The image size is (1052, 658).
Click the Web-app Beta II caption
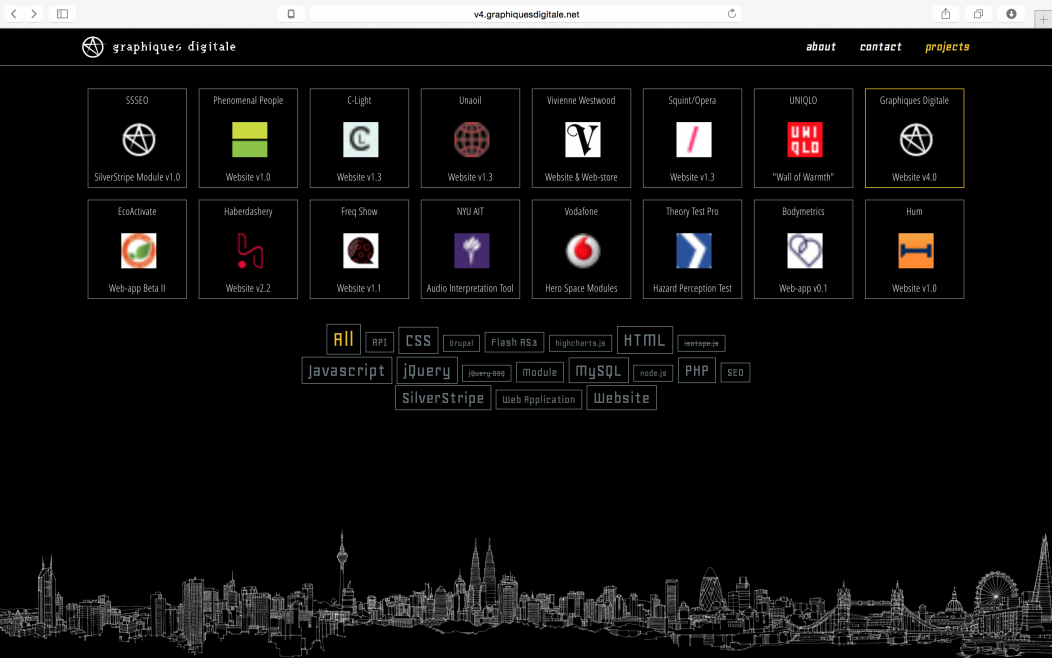coord(137,288)
